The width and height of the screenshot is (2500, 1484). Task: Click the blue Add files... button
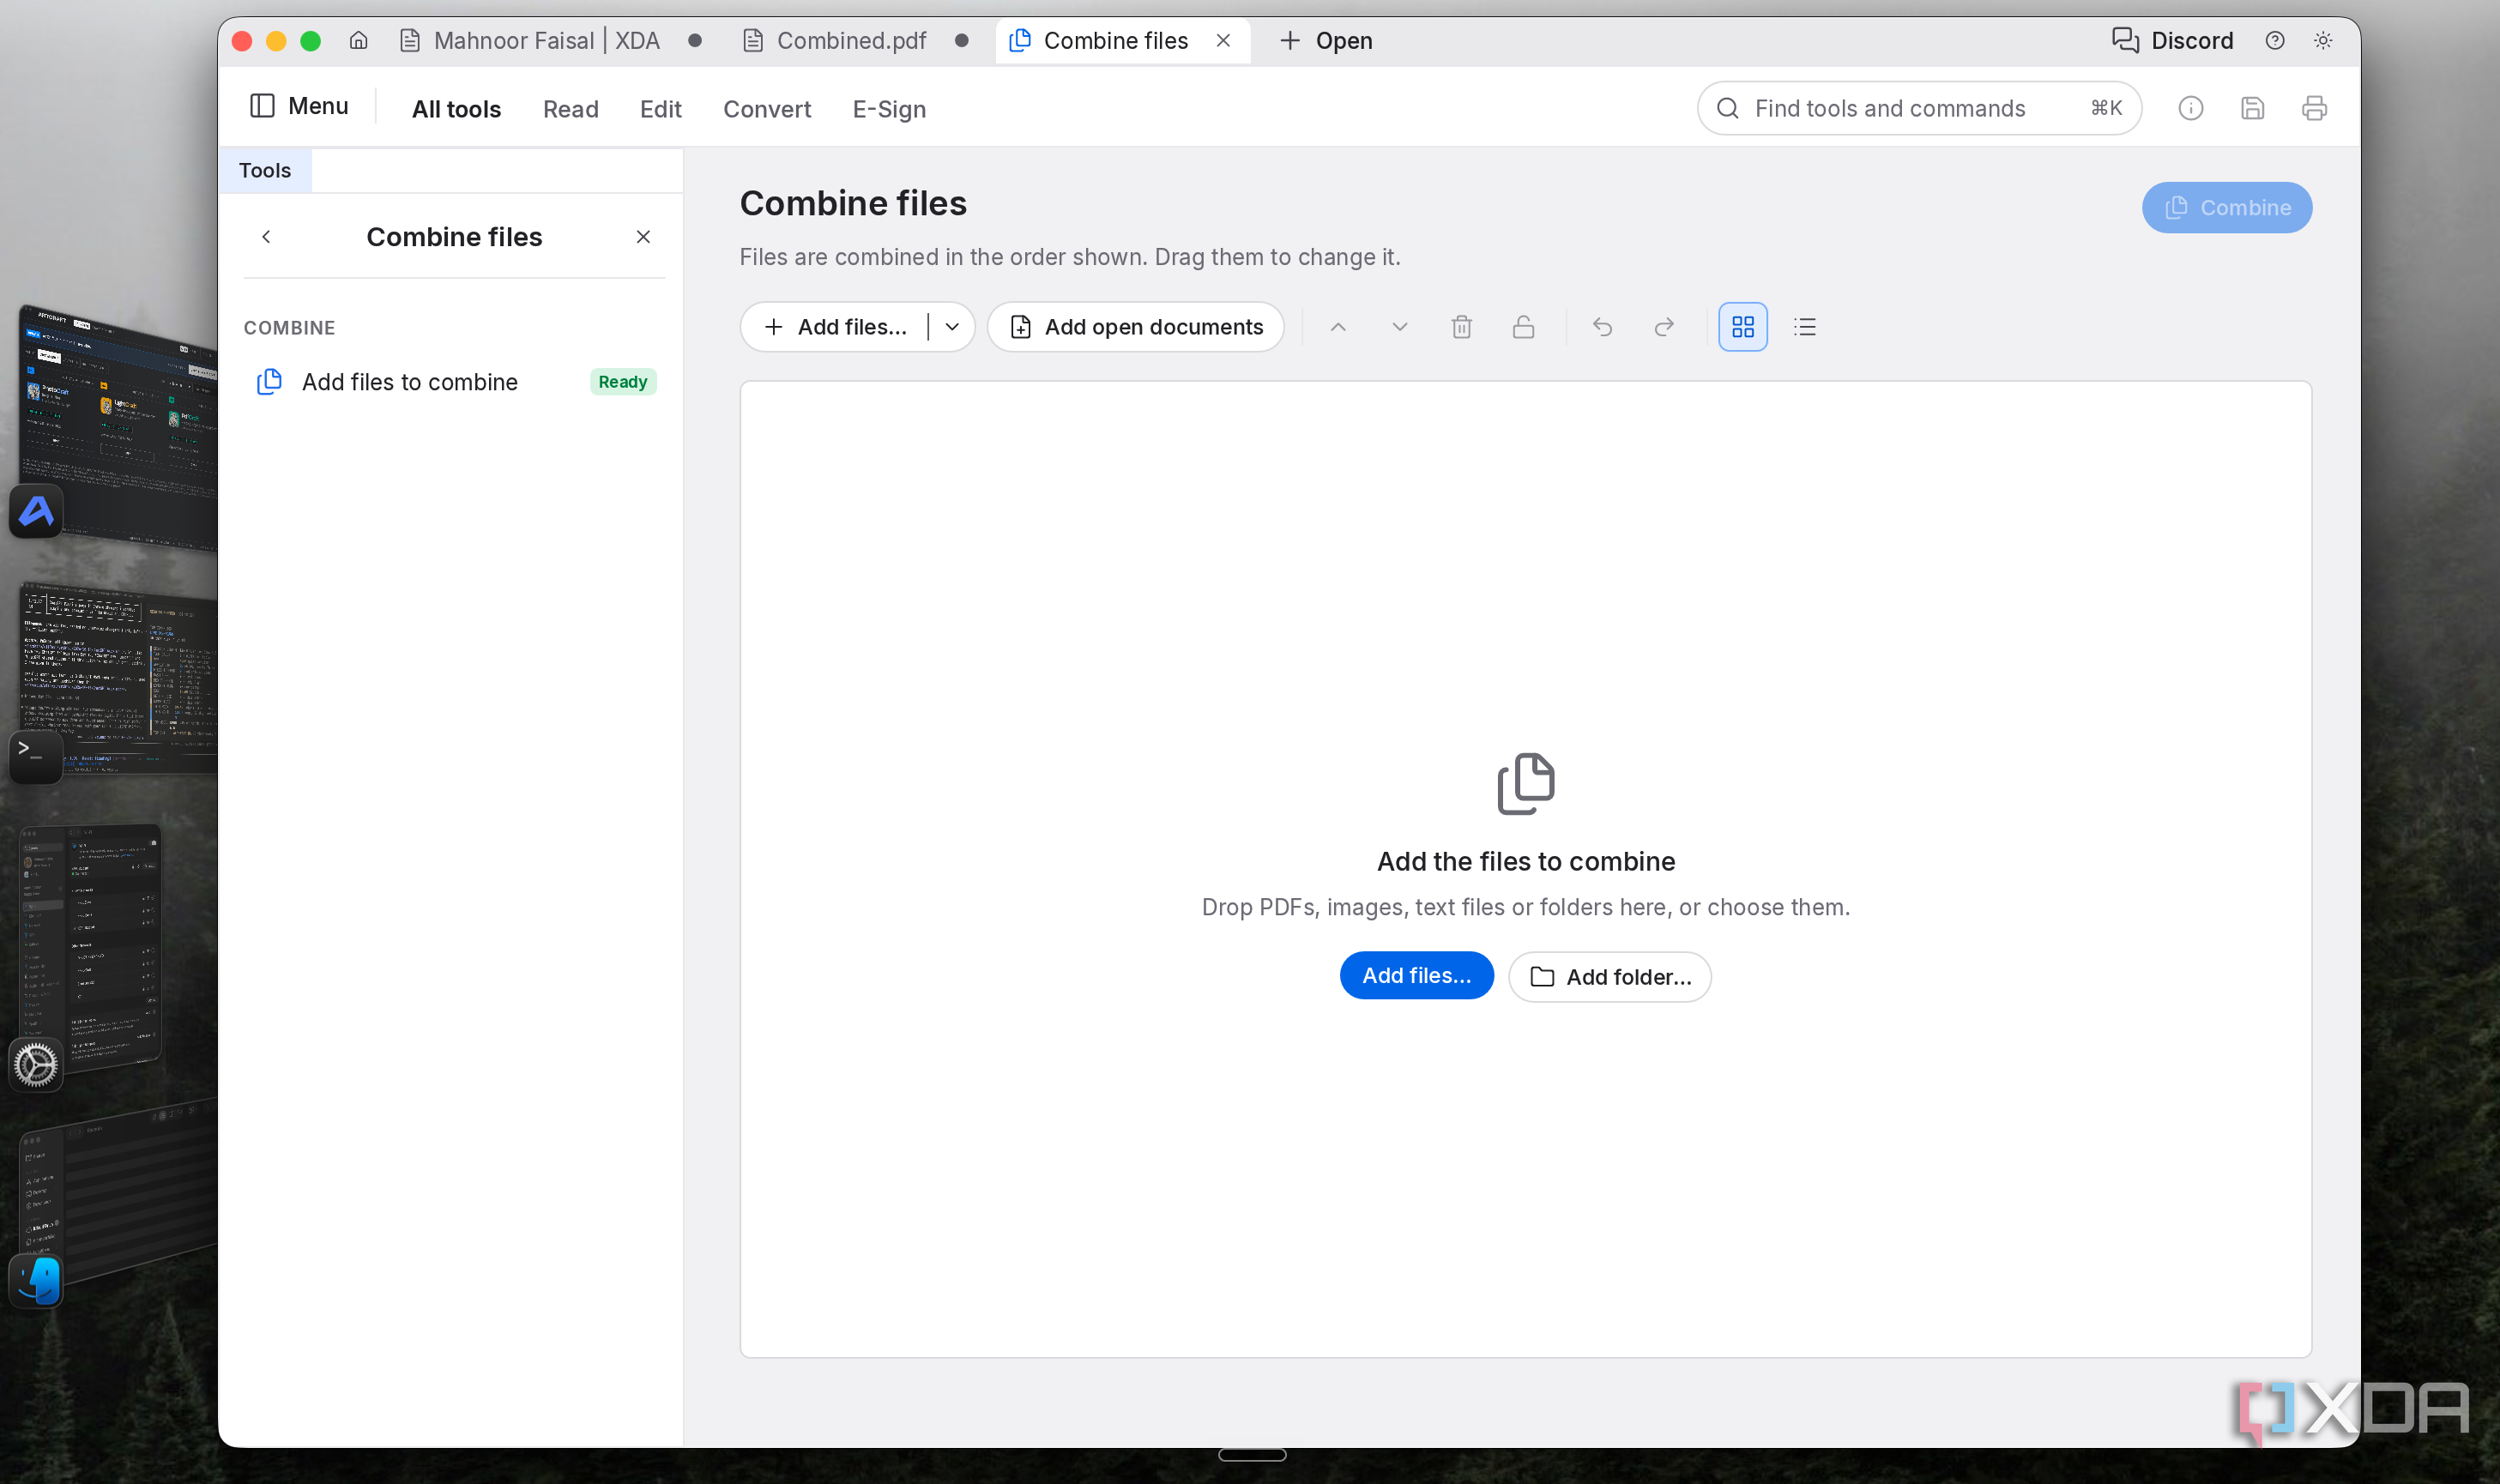(1416, 975)
